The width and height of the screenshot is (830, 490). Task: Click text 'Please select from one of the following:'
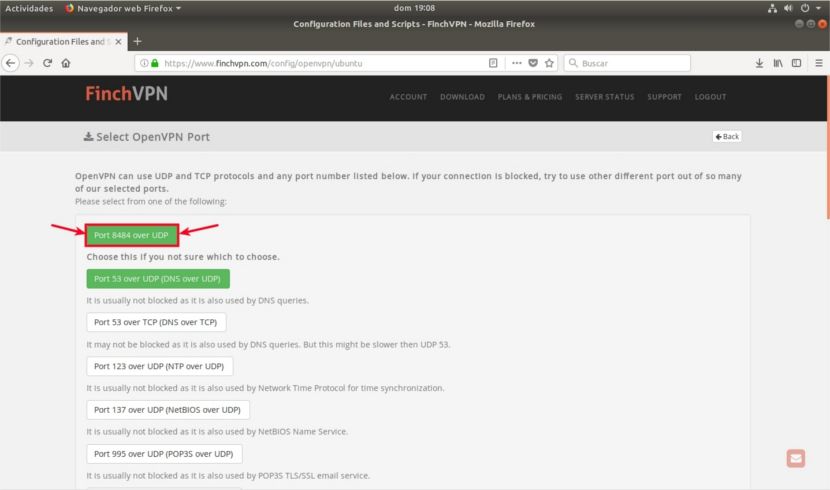[x=151, y=202]
